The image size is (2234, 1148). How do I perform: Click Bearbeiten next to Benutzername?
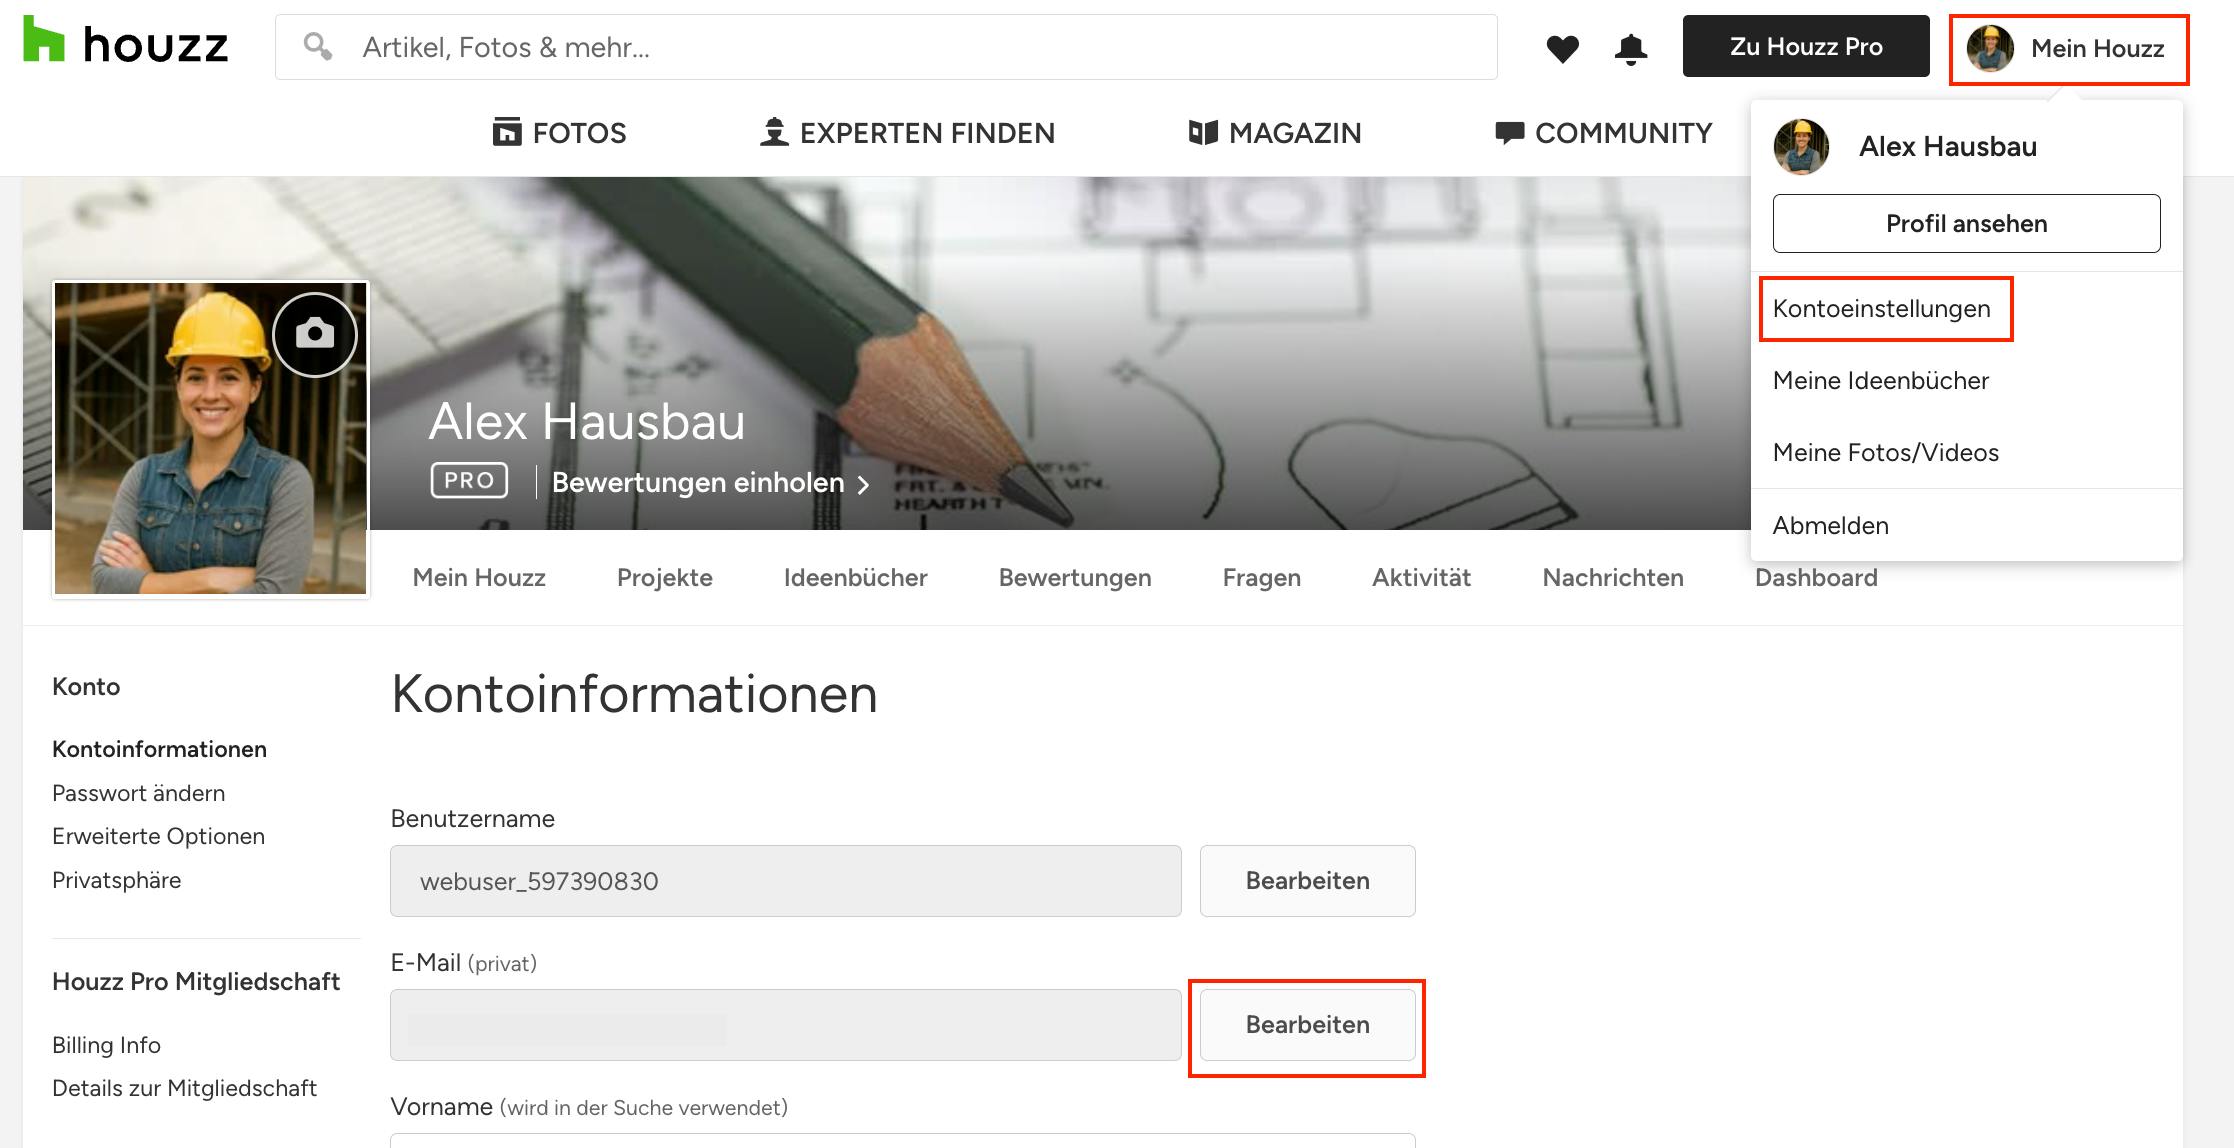pyautogui.click(x=1307, y=881)
